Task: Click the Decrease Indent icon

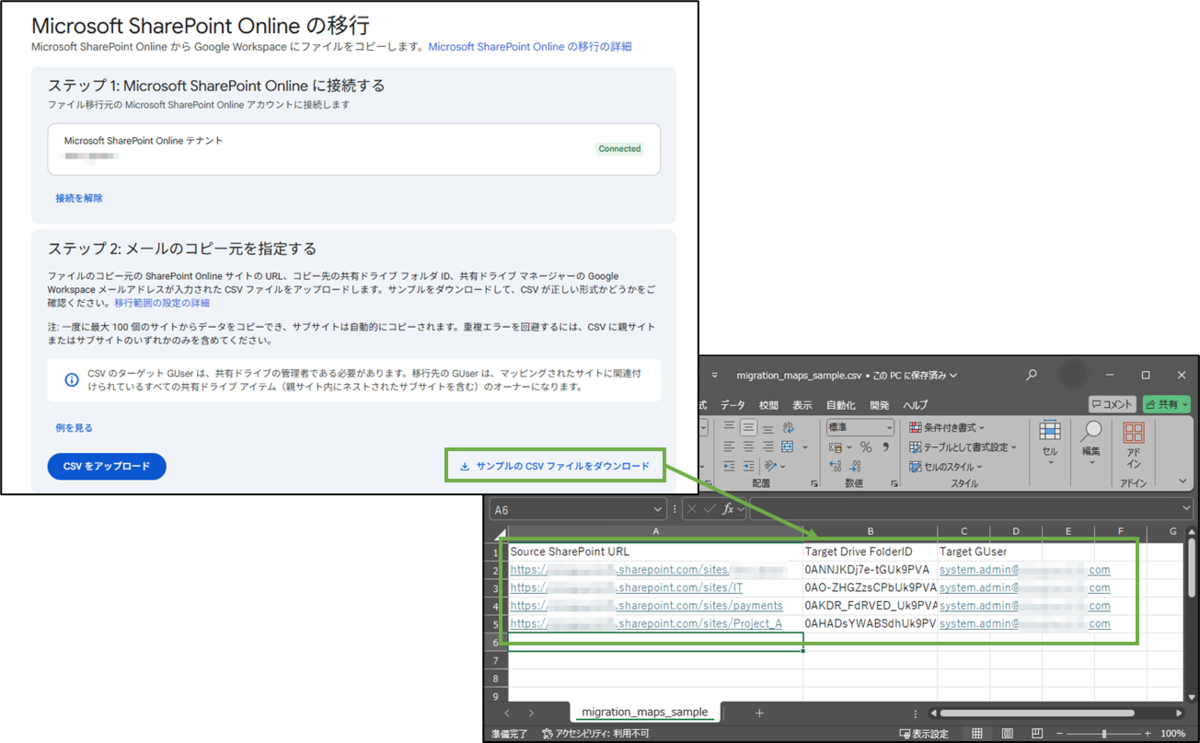Action: 729,466
